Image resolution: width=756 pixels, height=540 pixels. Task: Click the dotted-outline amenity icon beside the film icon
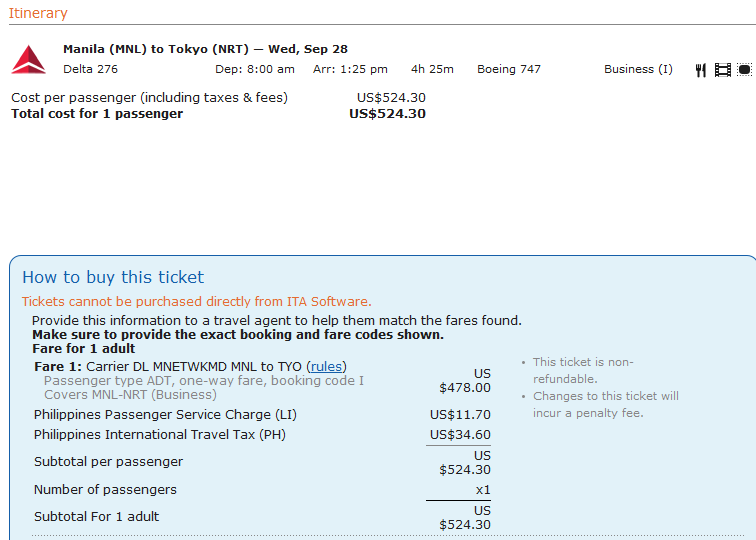click(744, 70)
